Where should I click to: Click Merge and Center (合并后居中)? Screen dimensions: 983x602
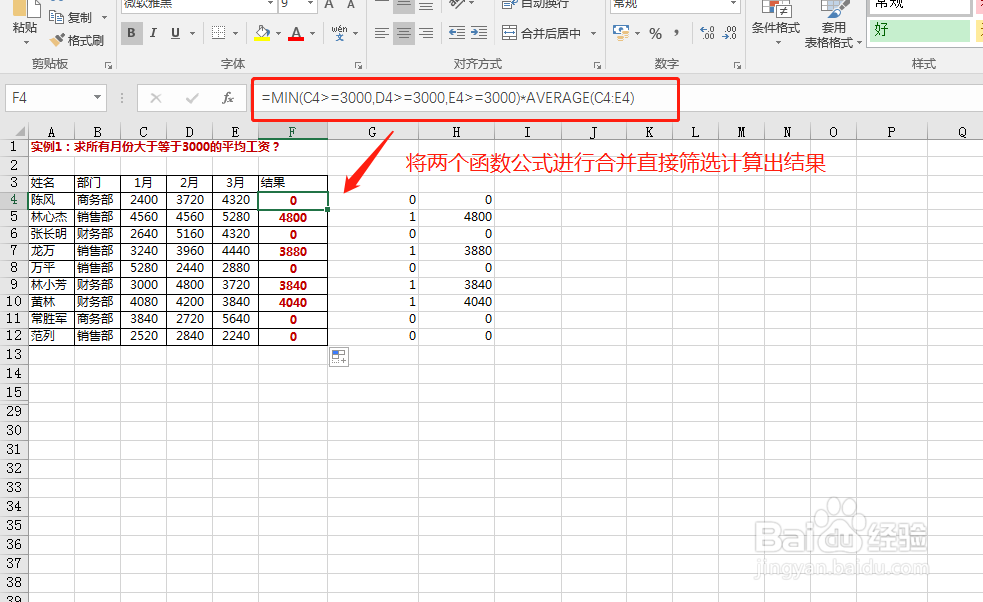pos(542,33)
